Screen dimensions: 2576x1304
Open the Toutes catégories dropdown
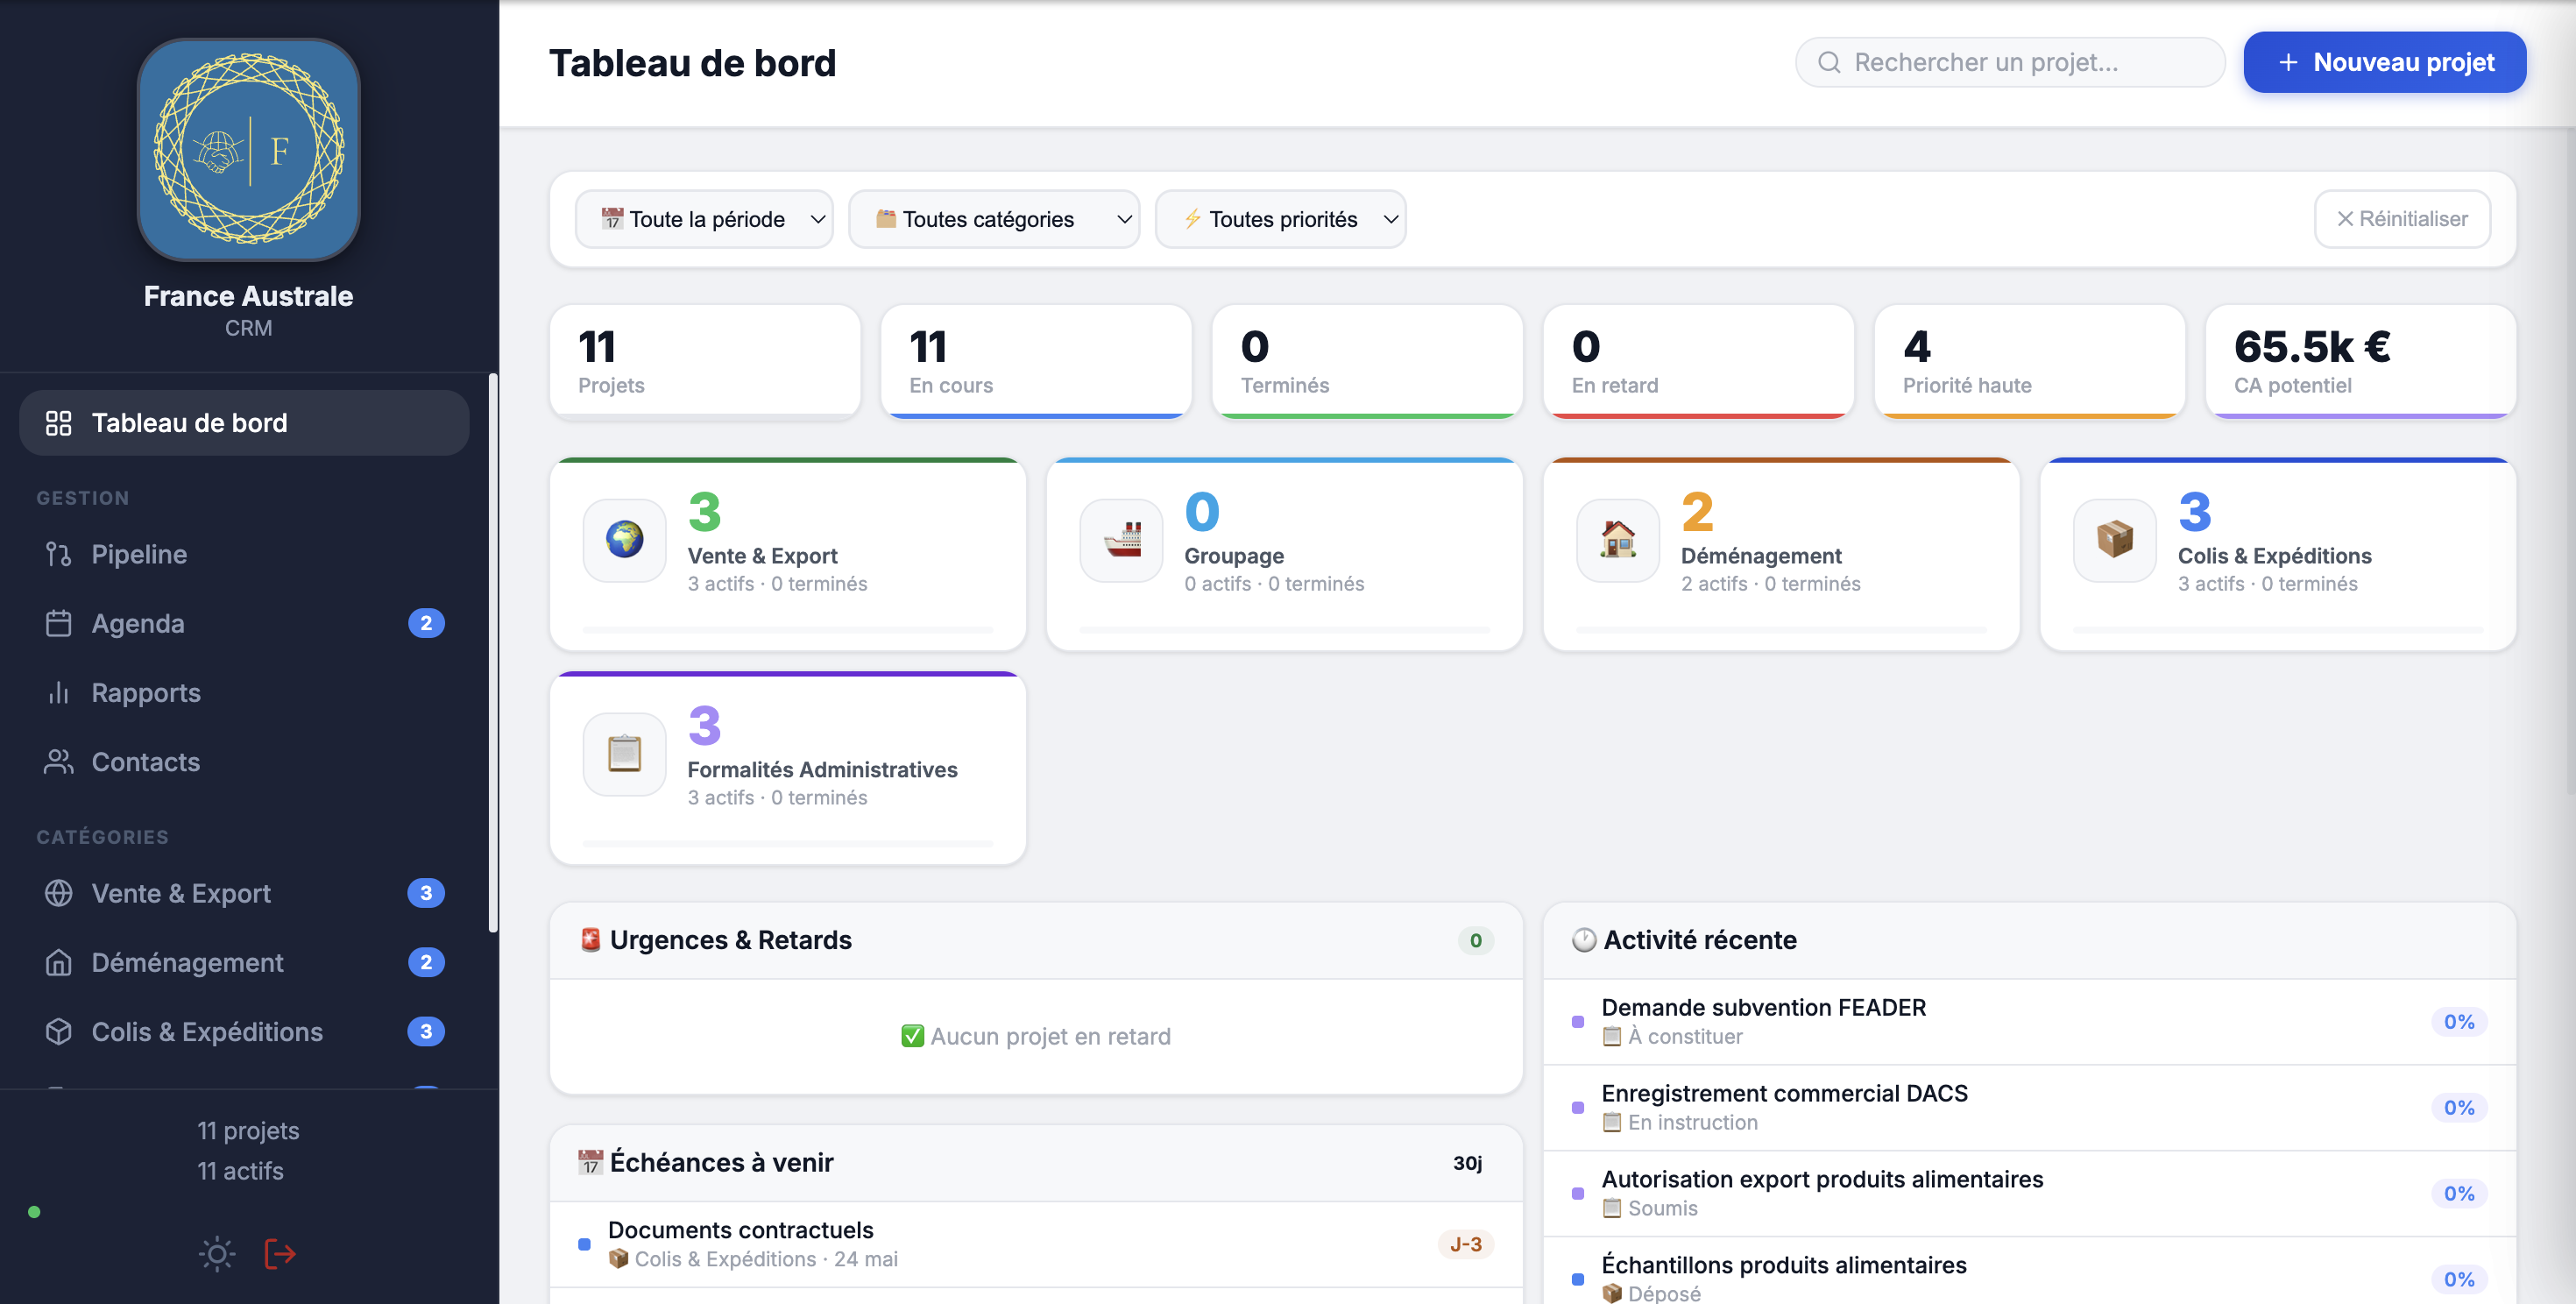coord(994,219)
